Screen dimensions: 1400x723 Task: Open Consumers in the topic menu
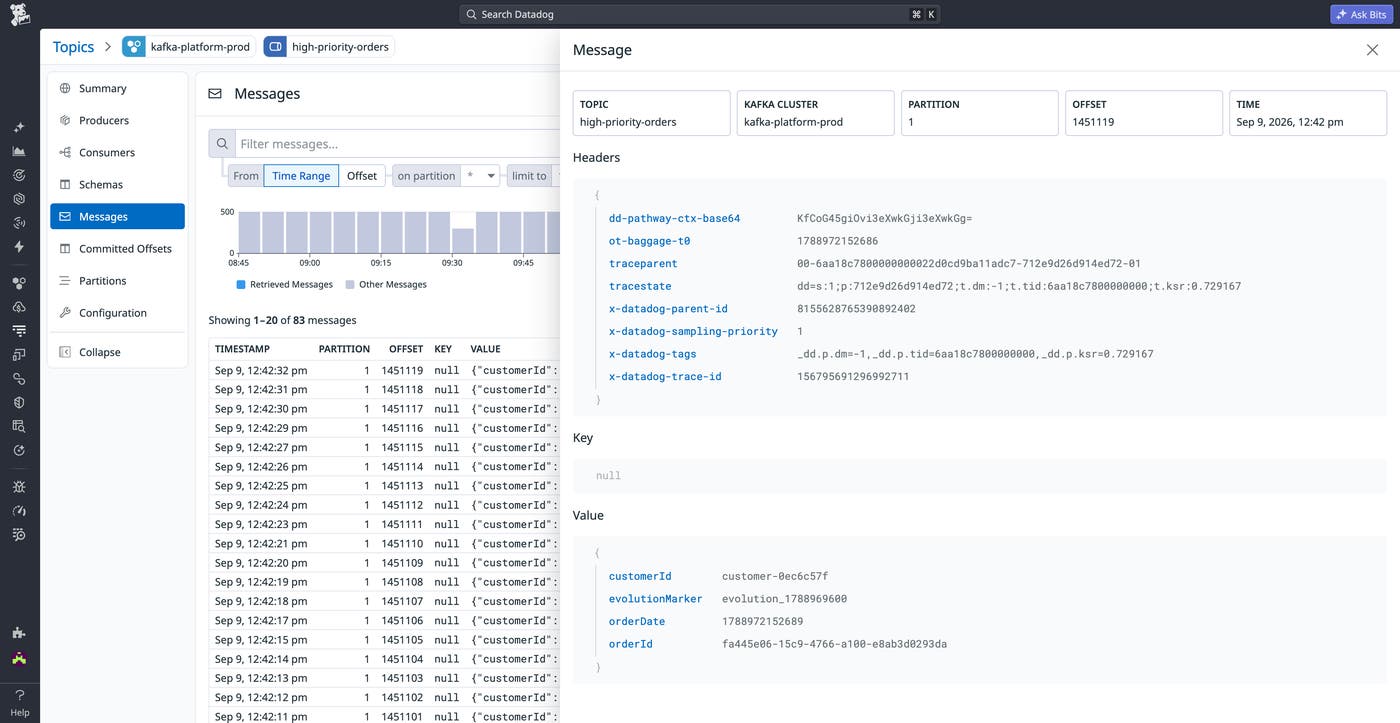point(117,152)
